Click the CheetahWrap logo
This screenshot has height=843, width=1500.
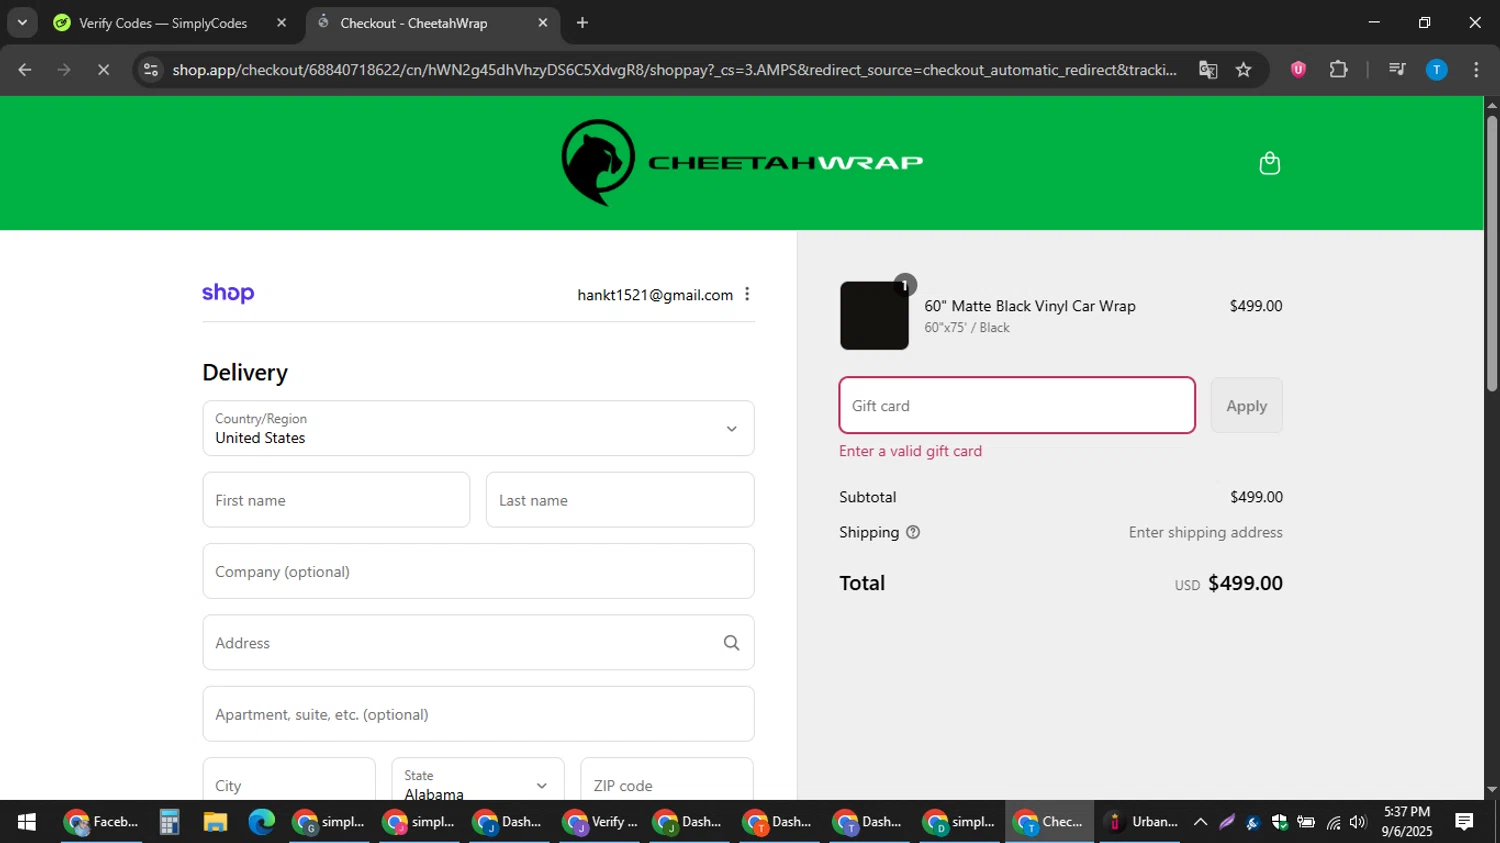click(742, 162)
